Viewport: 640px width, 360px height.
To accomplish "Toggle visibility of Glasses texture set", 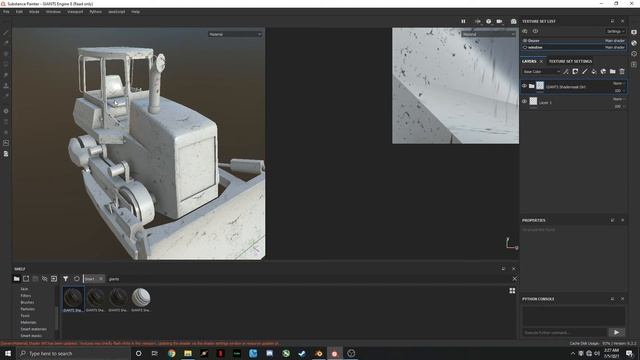I will pos(525,41).
